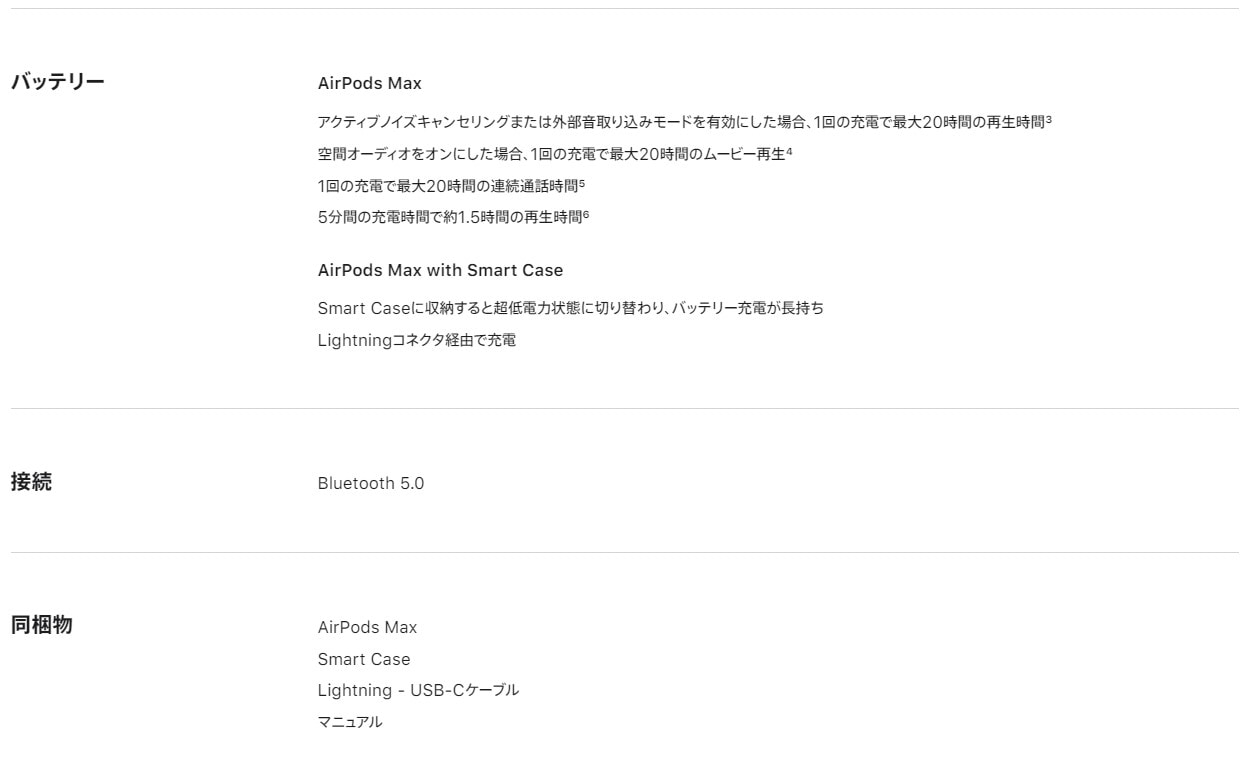The height and width of the screenshot is (766, 1252).
Task: Click the Lightning - USB-Cケーブル item
Action: [418, 691]
